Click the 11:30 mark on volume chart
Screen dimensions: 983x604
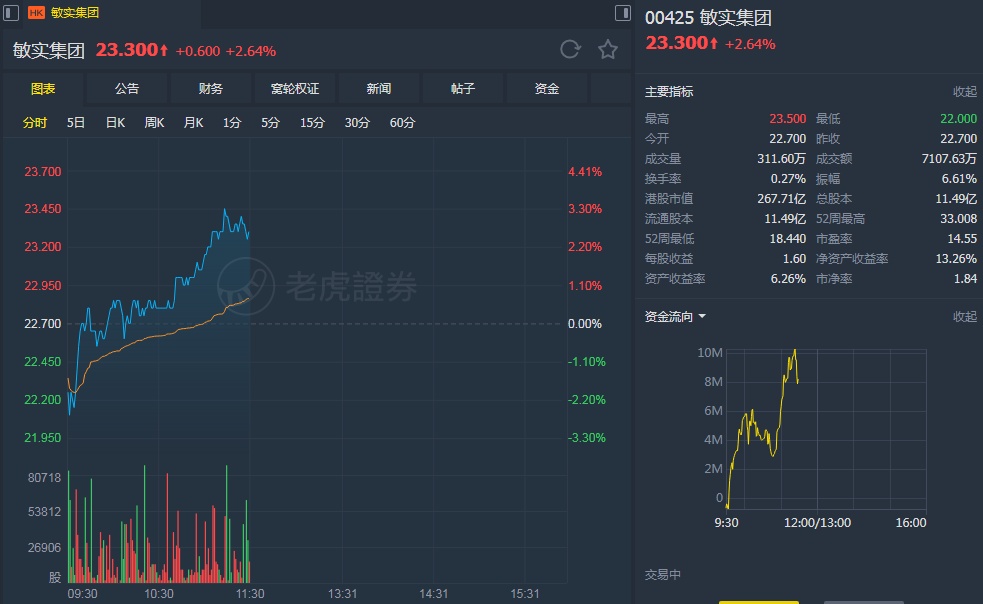tap(249, 593)
